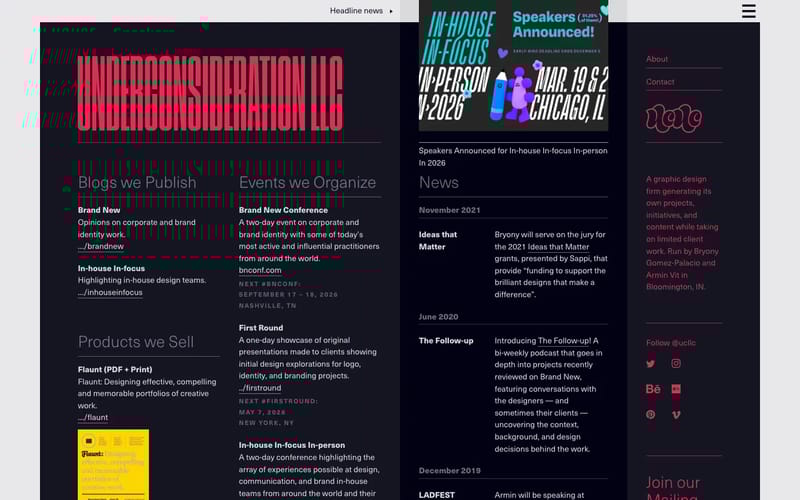Open the ../brandnew blog link
The width and height of the screenshot is (800, 500).
[101, 246]
